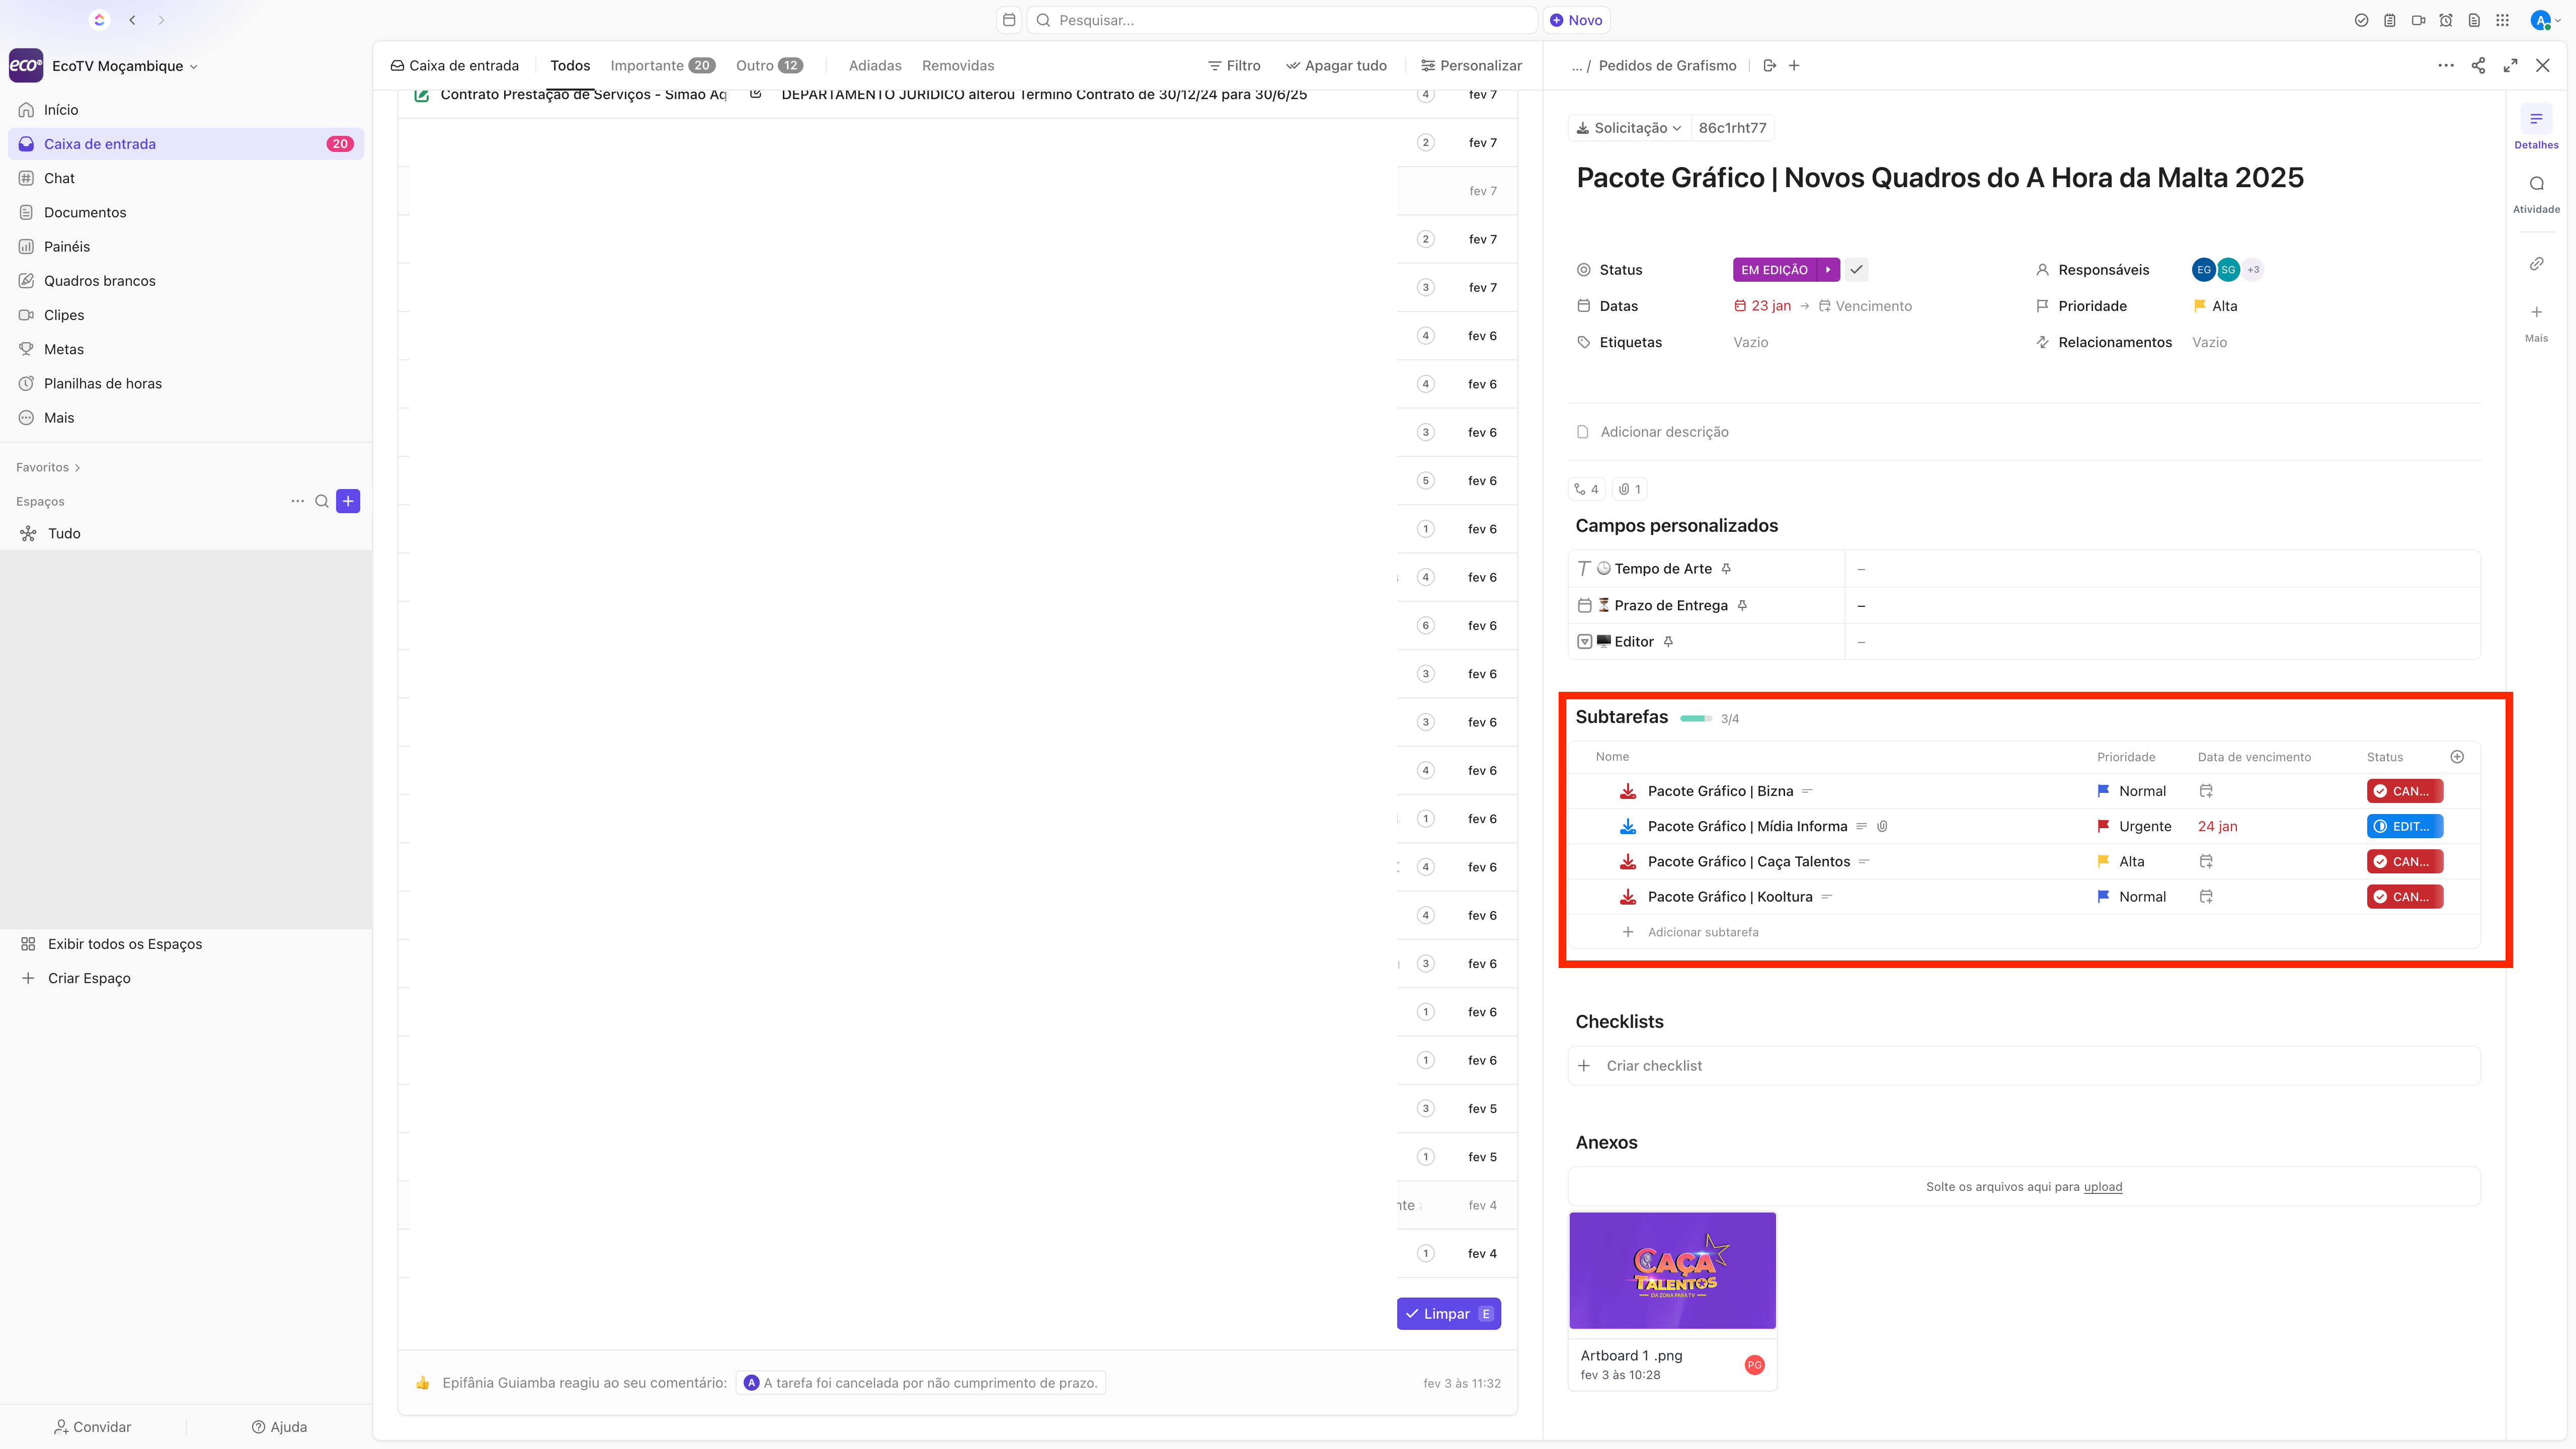2576x1449 pixels.
Task: Toggle status of Pacote Gráfico | Kooltura
Action: pos(2404,897)
